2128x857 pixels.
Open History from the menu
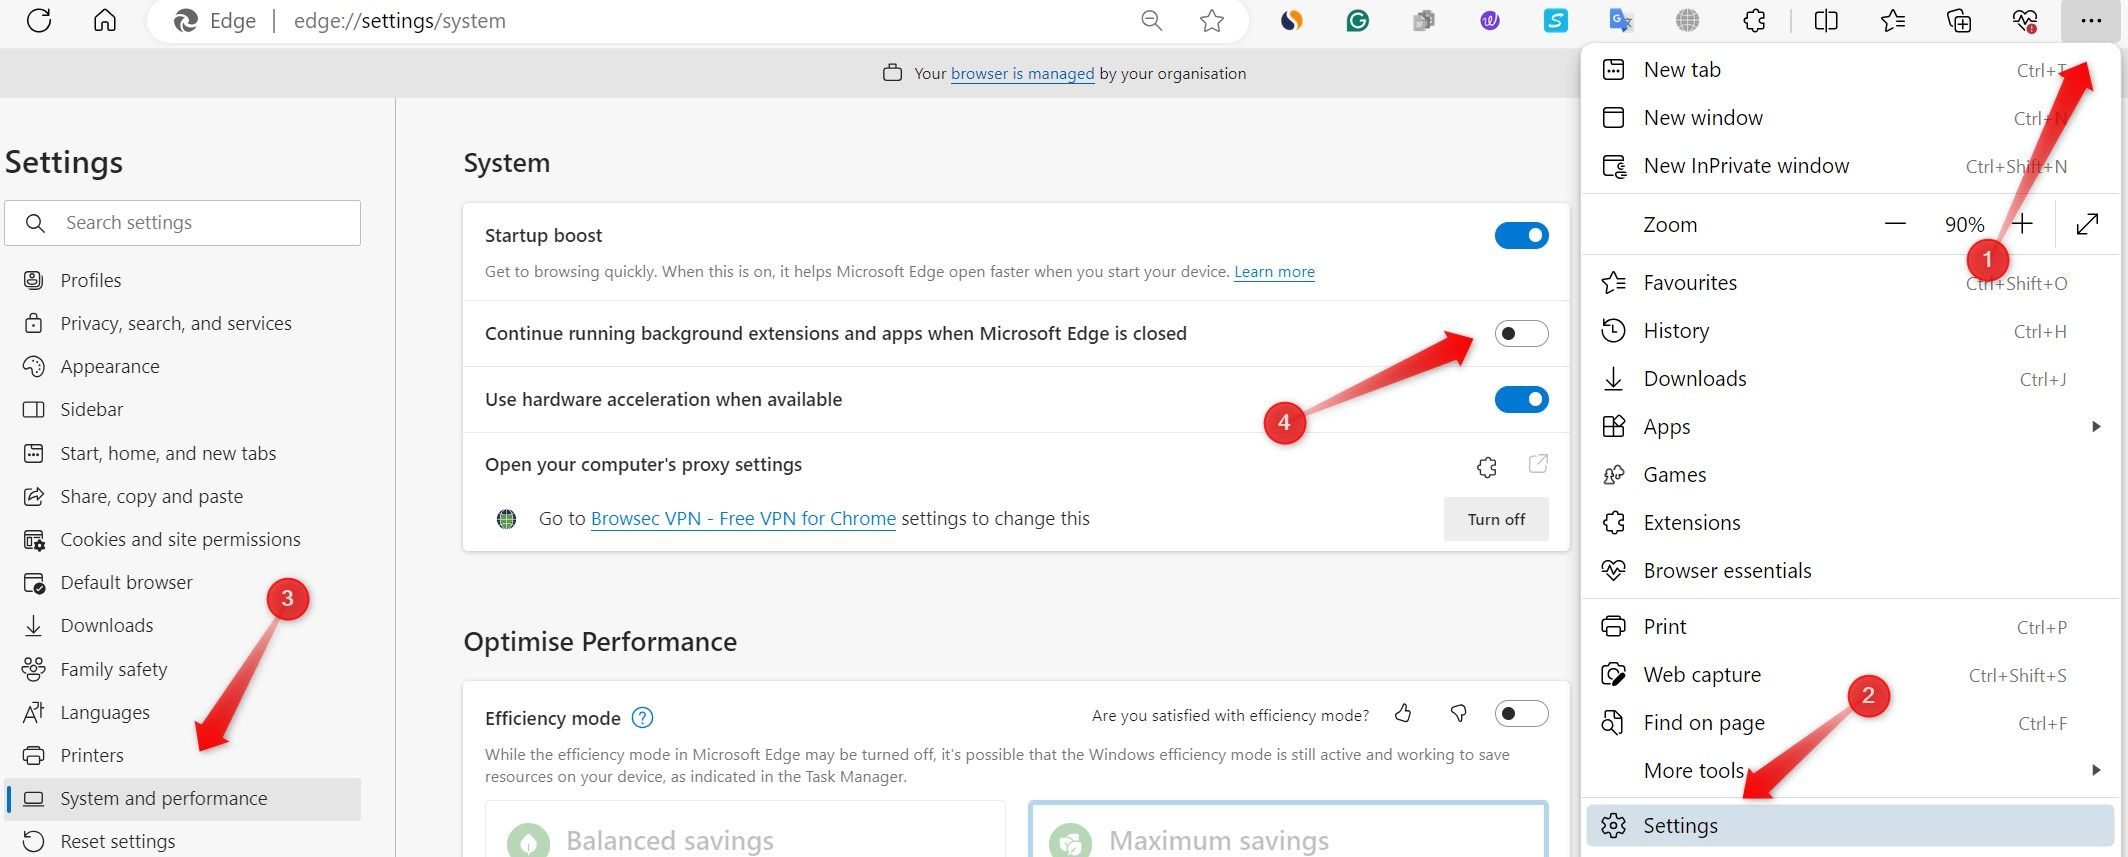(1850, 331)
